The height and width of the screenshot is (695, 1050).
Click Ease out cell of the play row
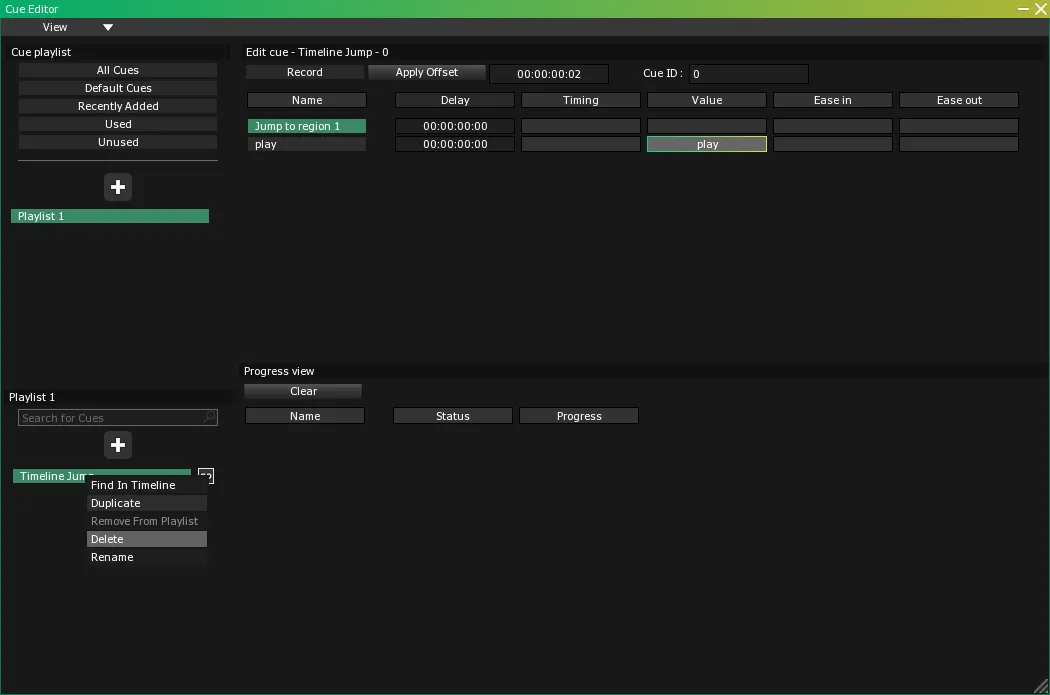click(959, 144)
